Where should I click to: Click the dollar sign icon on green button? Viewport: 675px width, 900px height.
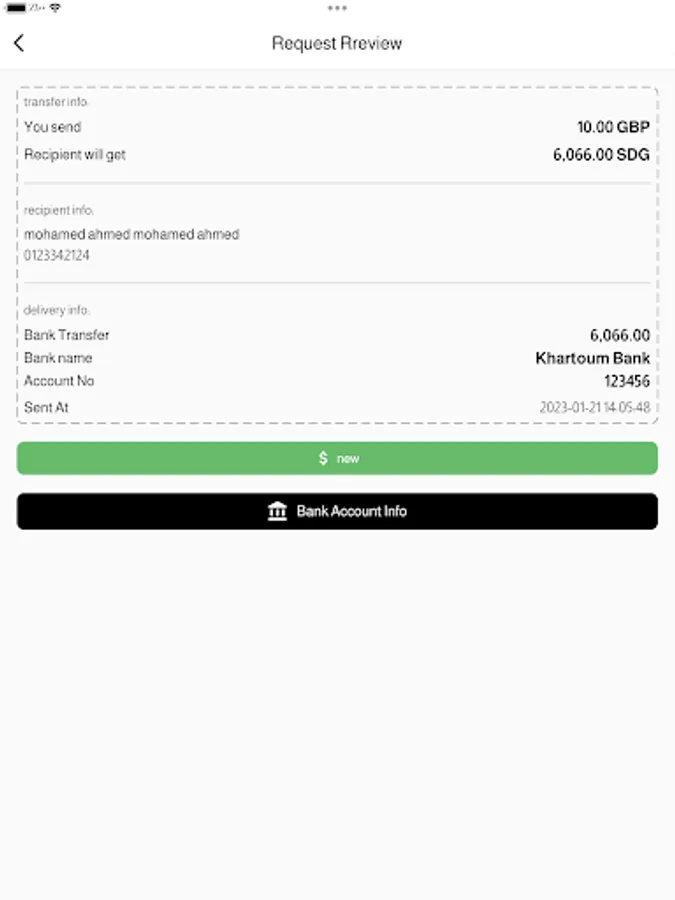pyautogui.click(x=323, y=458)
